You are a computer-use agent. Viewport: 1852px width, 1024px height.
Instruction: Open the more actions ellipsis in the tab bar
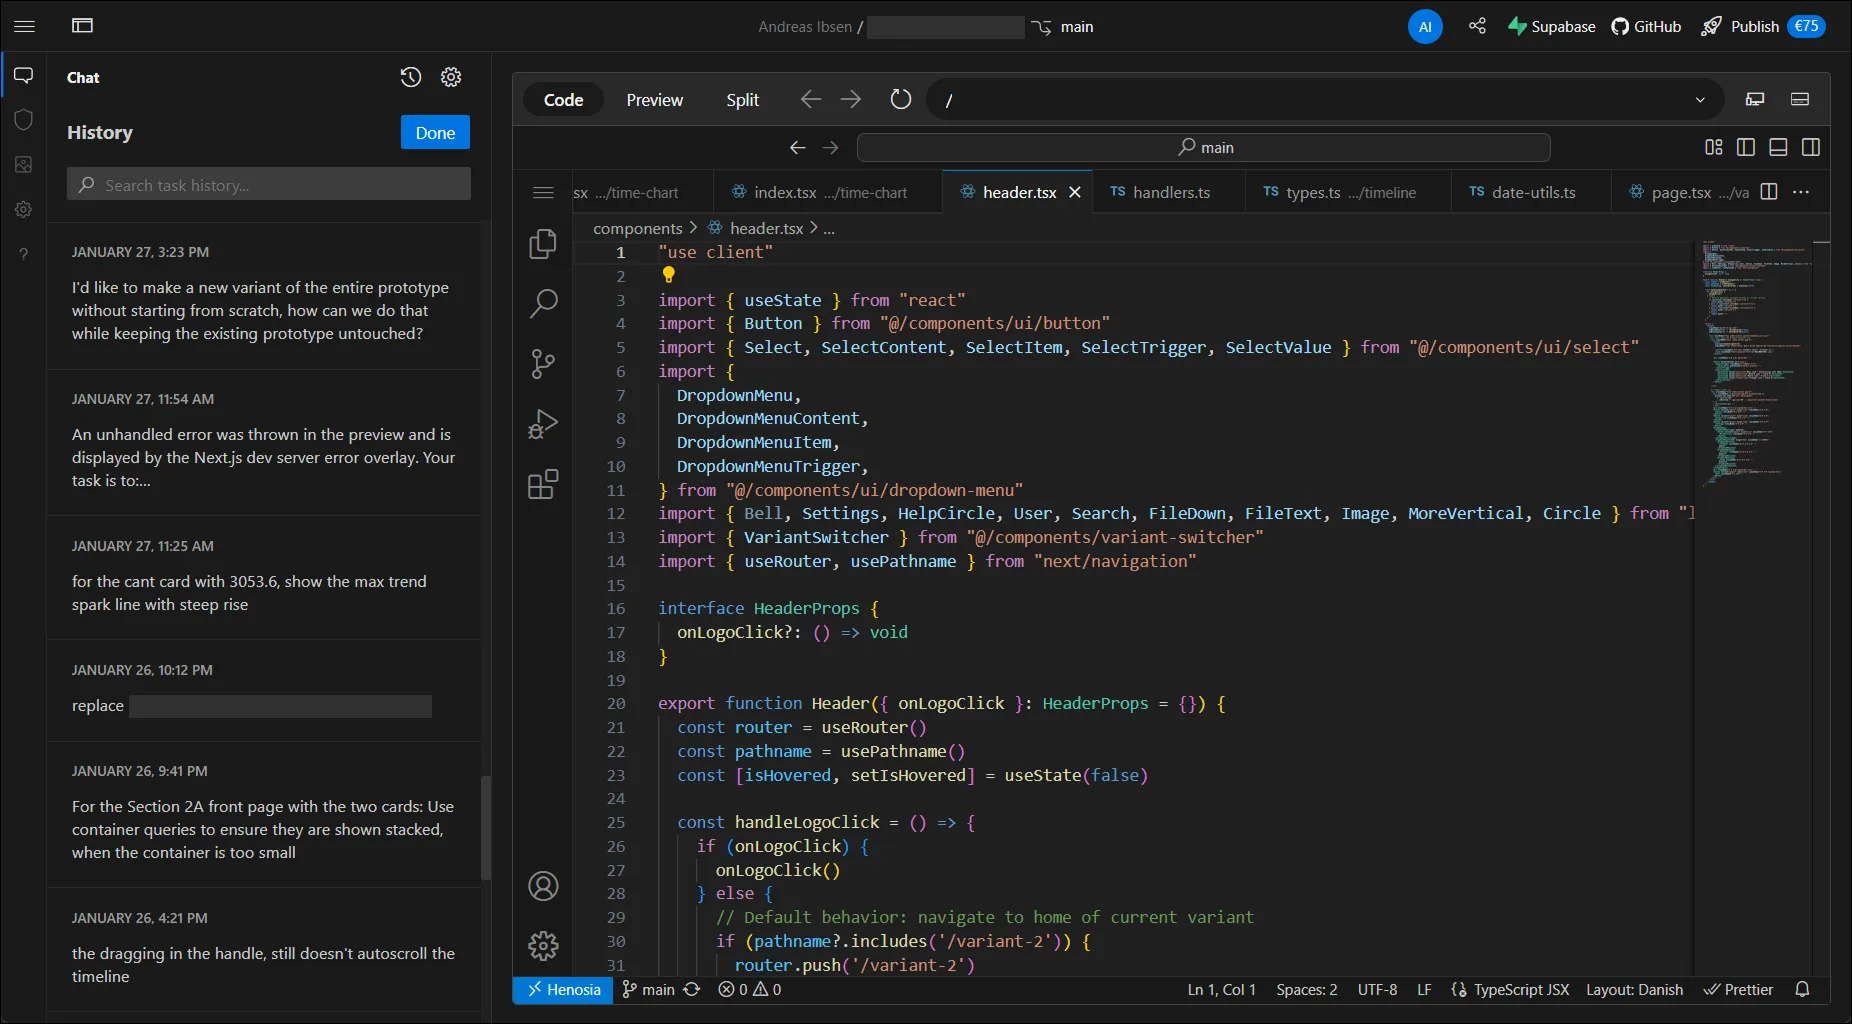click(1801, 192)
